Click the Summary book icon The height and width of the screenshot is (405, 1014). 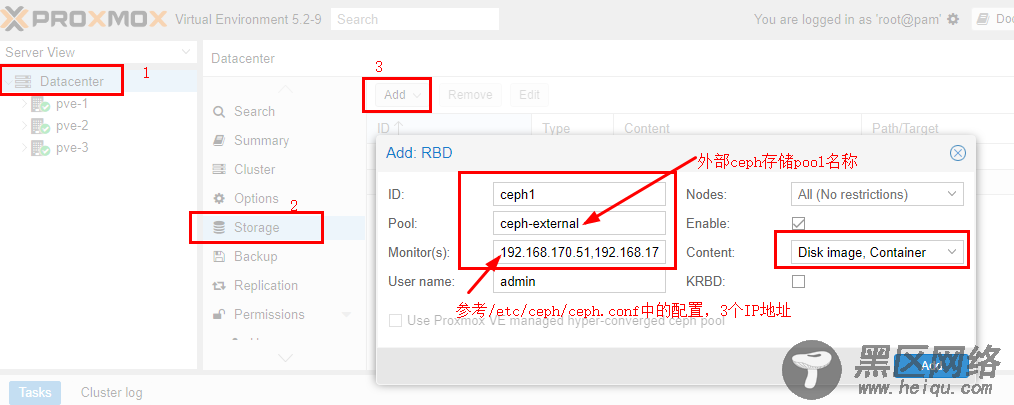(220, 140)
